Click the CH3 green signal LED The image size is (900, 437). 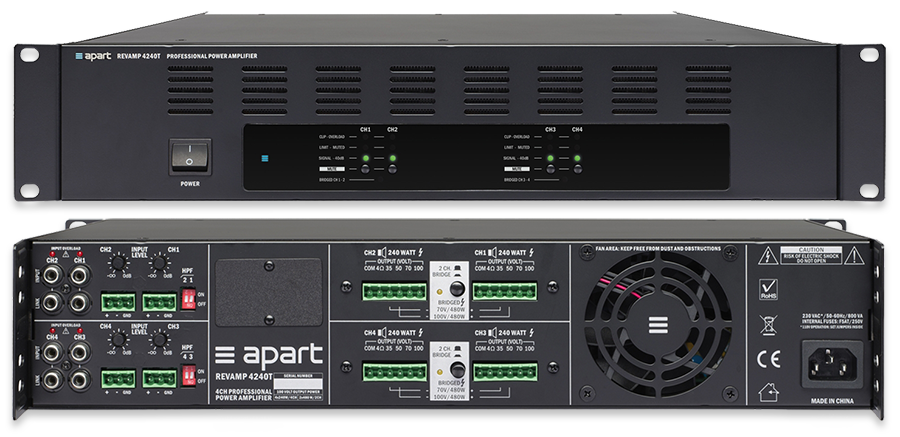551,159
